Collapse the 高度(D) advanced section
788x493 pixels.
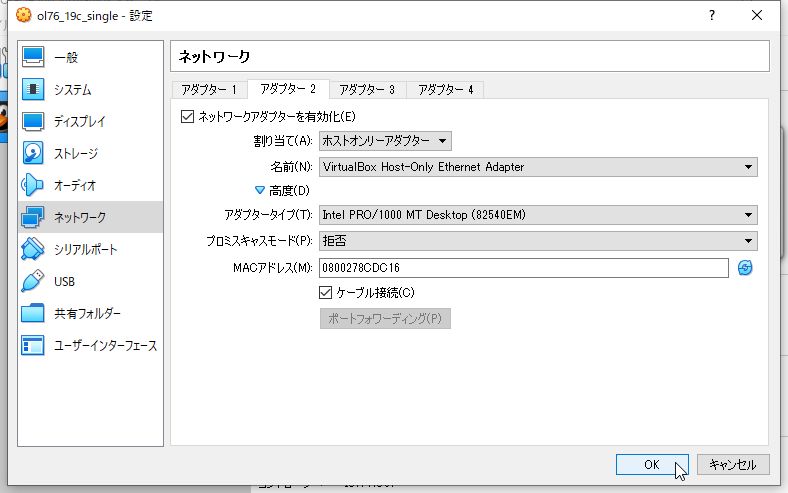(260, 190)
